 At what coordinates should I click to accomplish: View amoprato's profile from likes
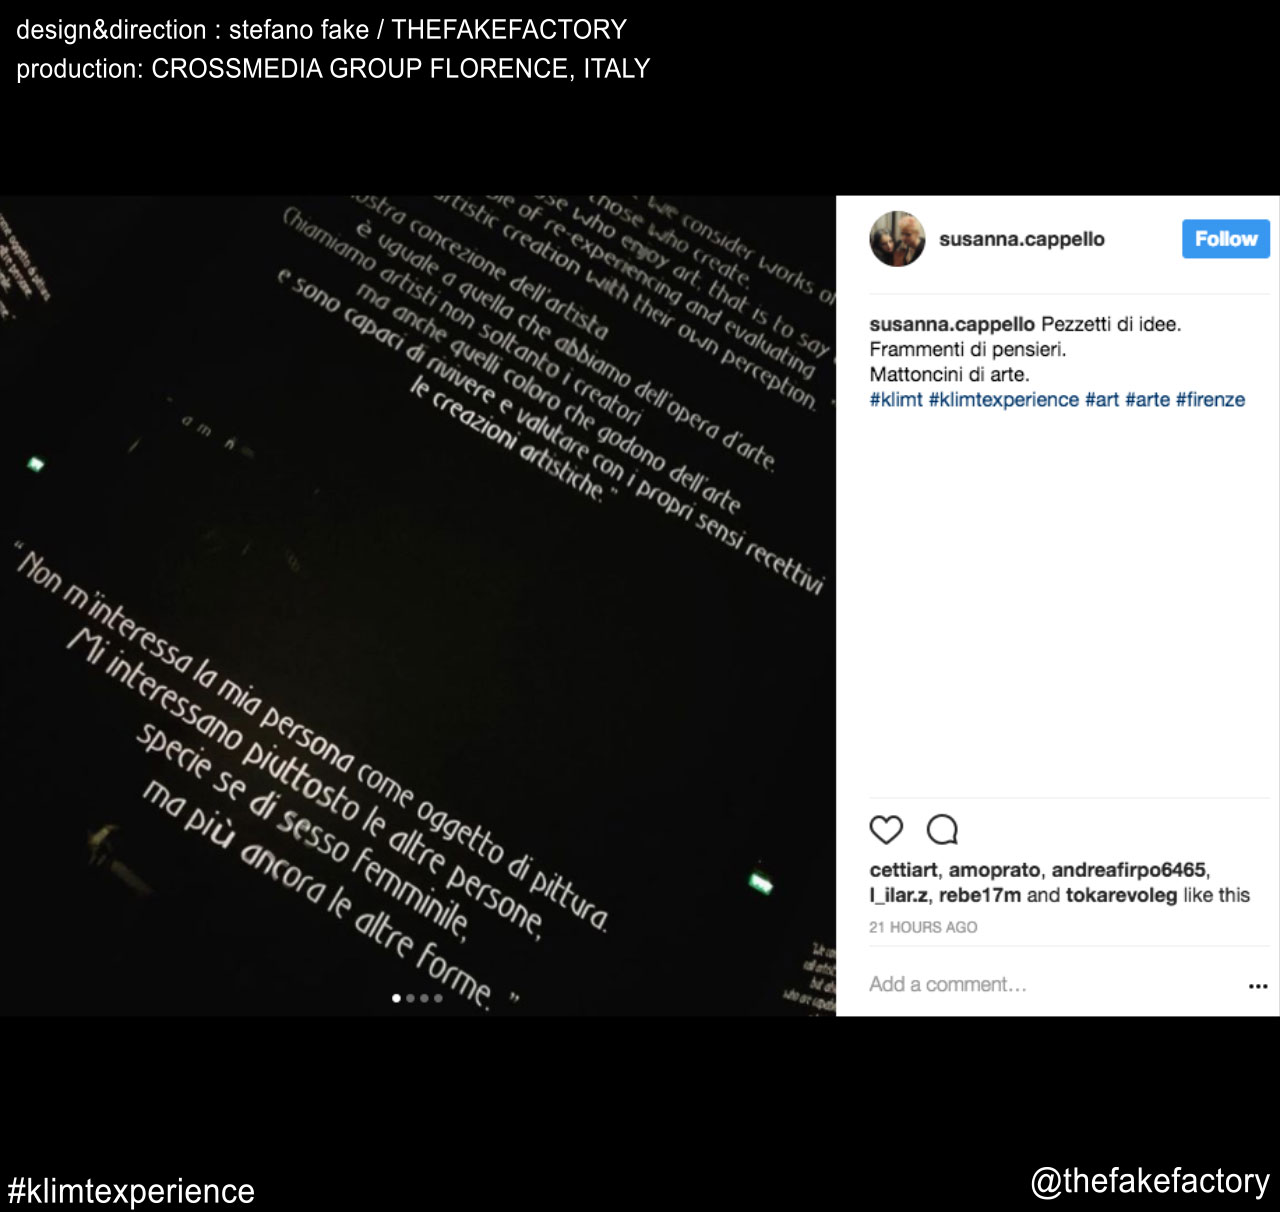(994, 870)
